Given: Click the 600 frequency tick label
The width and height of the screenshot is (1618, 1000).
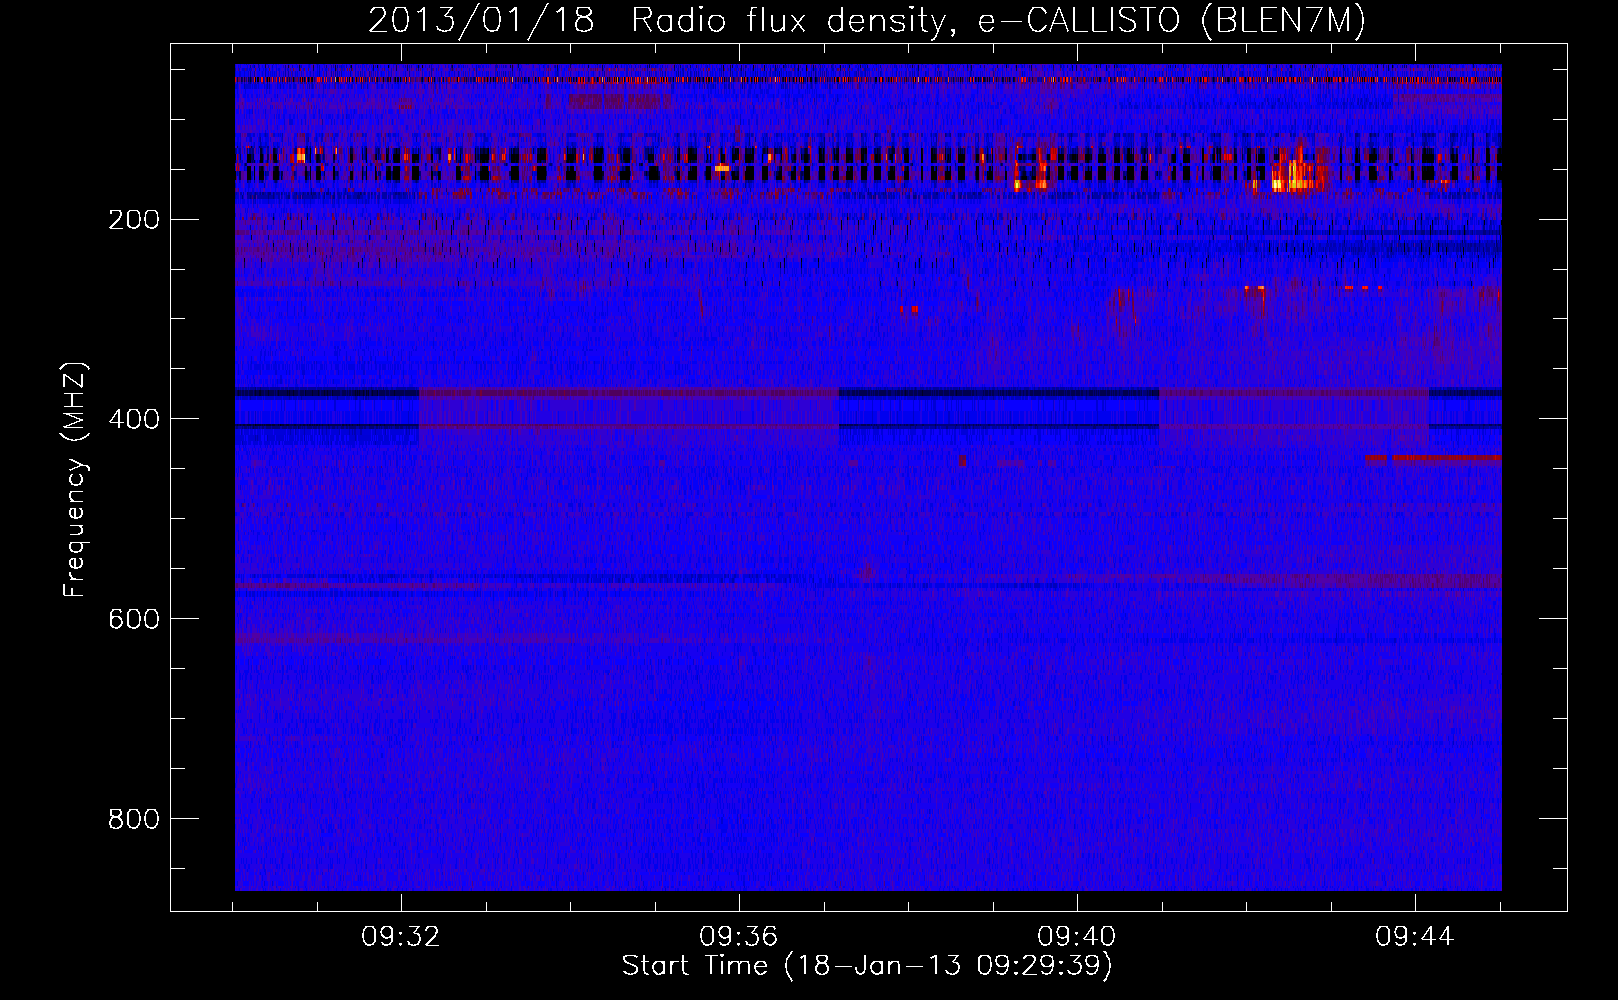Looking at the screenshot, I should click(134, 619).
